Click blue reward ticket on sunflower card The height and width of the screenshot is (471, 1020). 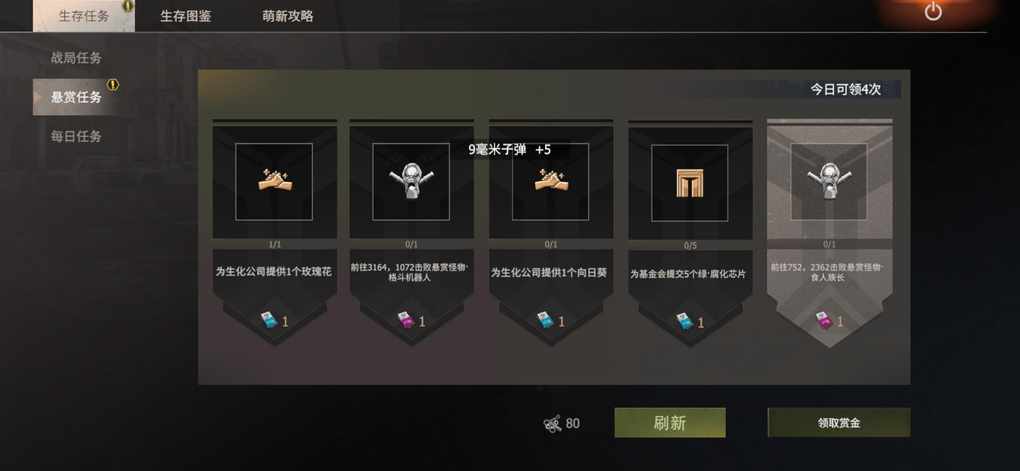[545, 321]
